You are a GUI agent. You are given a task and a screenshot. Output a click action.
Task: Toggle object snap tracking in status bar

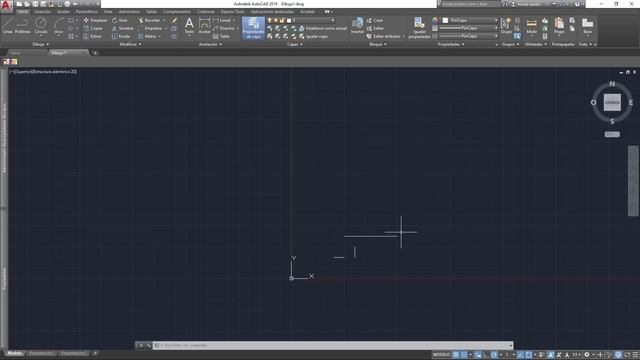(x=520, y=355)
